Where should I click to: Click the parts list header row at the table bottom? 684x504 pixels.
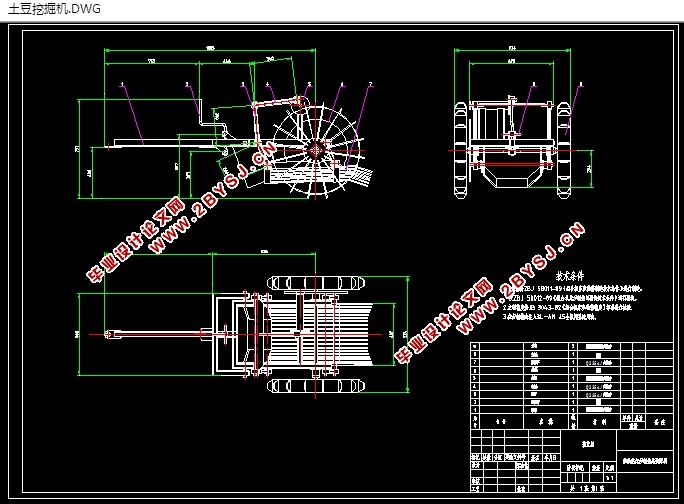pyautogui.click(x=571, y=421)
